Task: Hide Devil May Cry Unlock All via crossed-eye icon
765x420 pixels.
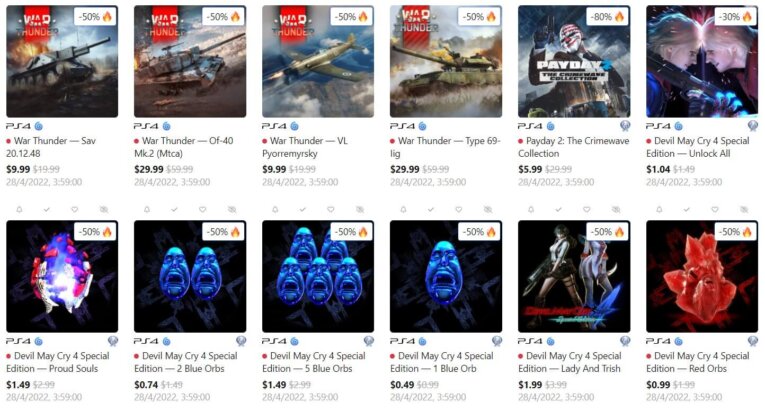Action: tap(744, 209)
